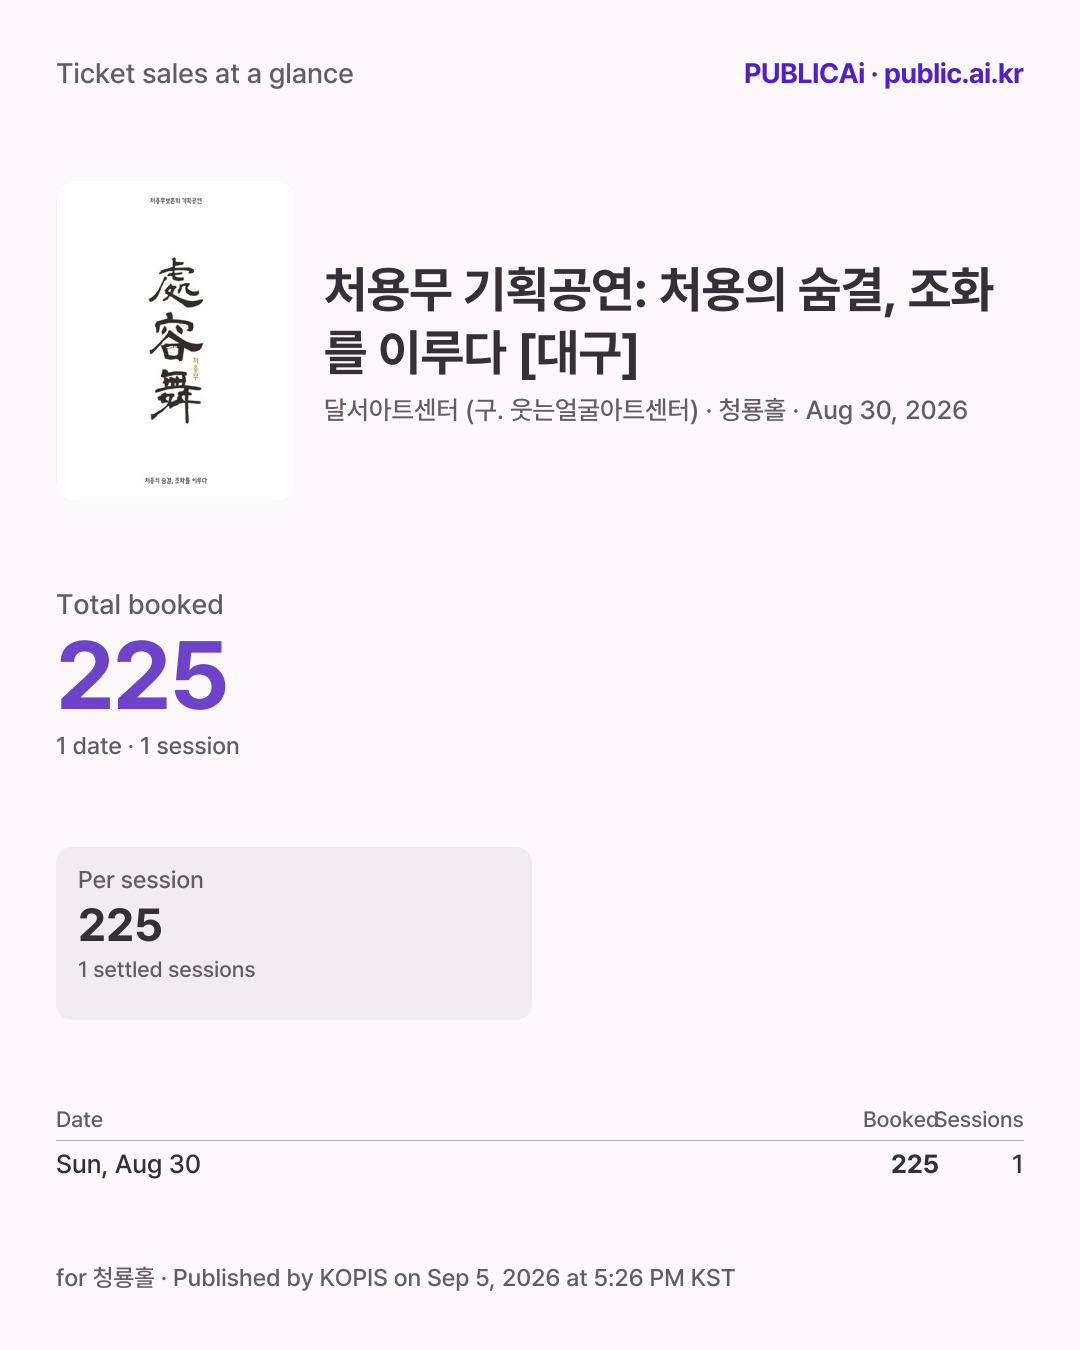1080x1350 pixels.
Task: Click the 1 settled sessions text
Action: 167,970
